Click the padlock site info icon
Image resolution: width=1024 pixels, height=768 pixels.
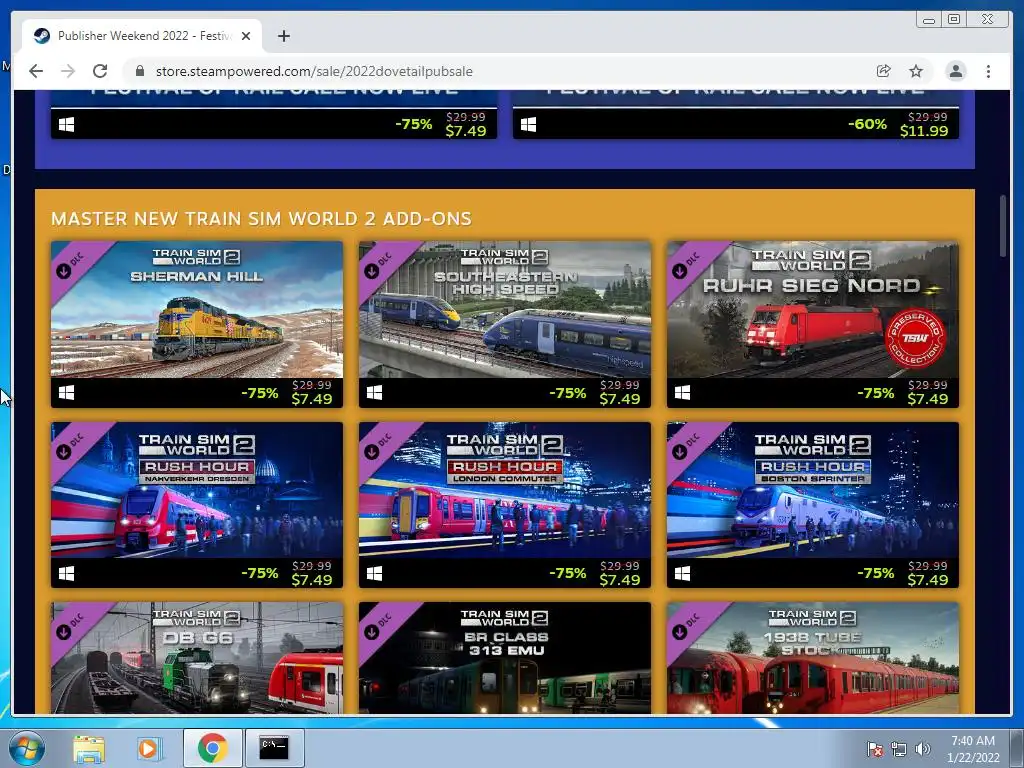tap(139, 71)
